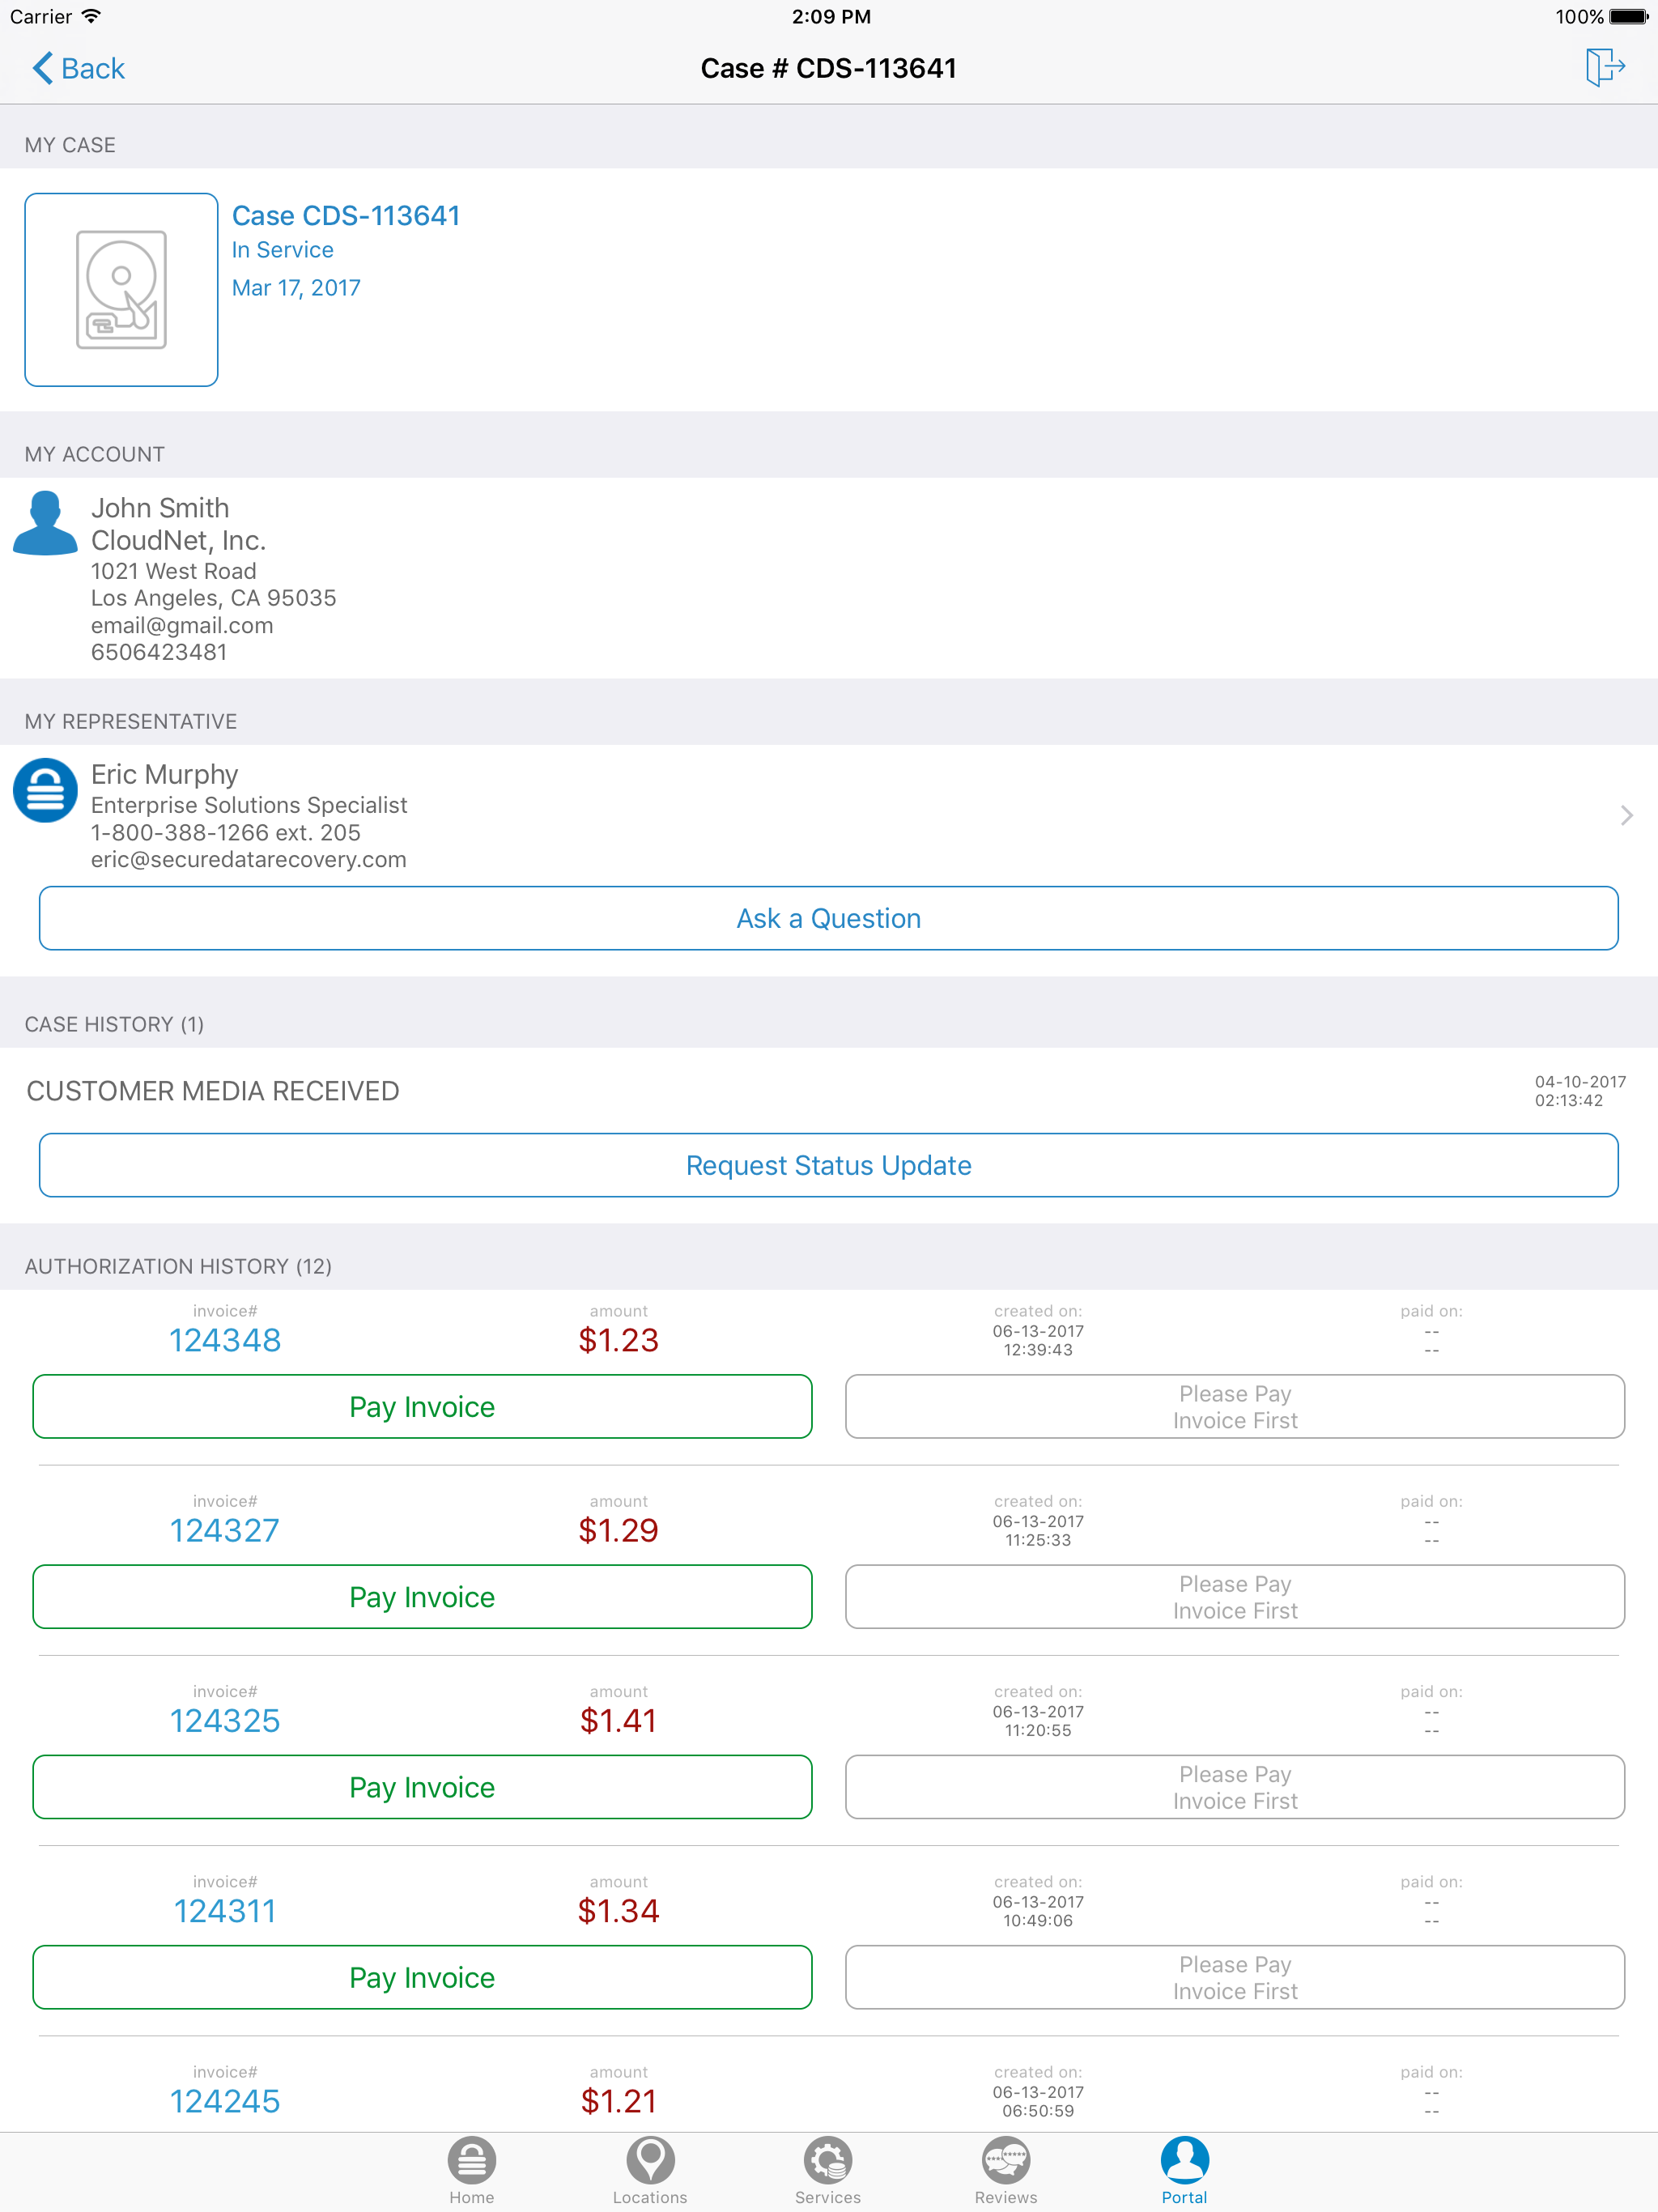Viewport: 1658px width, 2212px height.
Task: Select the Customer Media Received history entry
Action: click(213, 1091)
